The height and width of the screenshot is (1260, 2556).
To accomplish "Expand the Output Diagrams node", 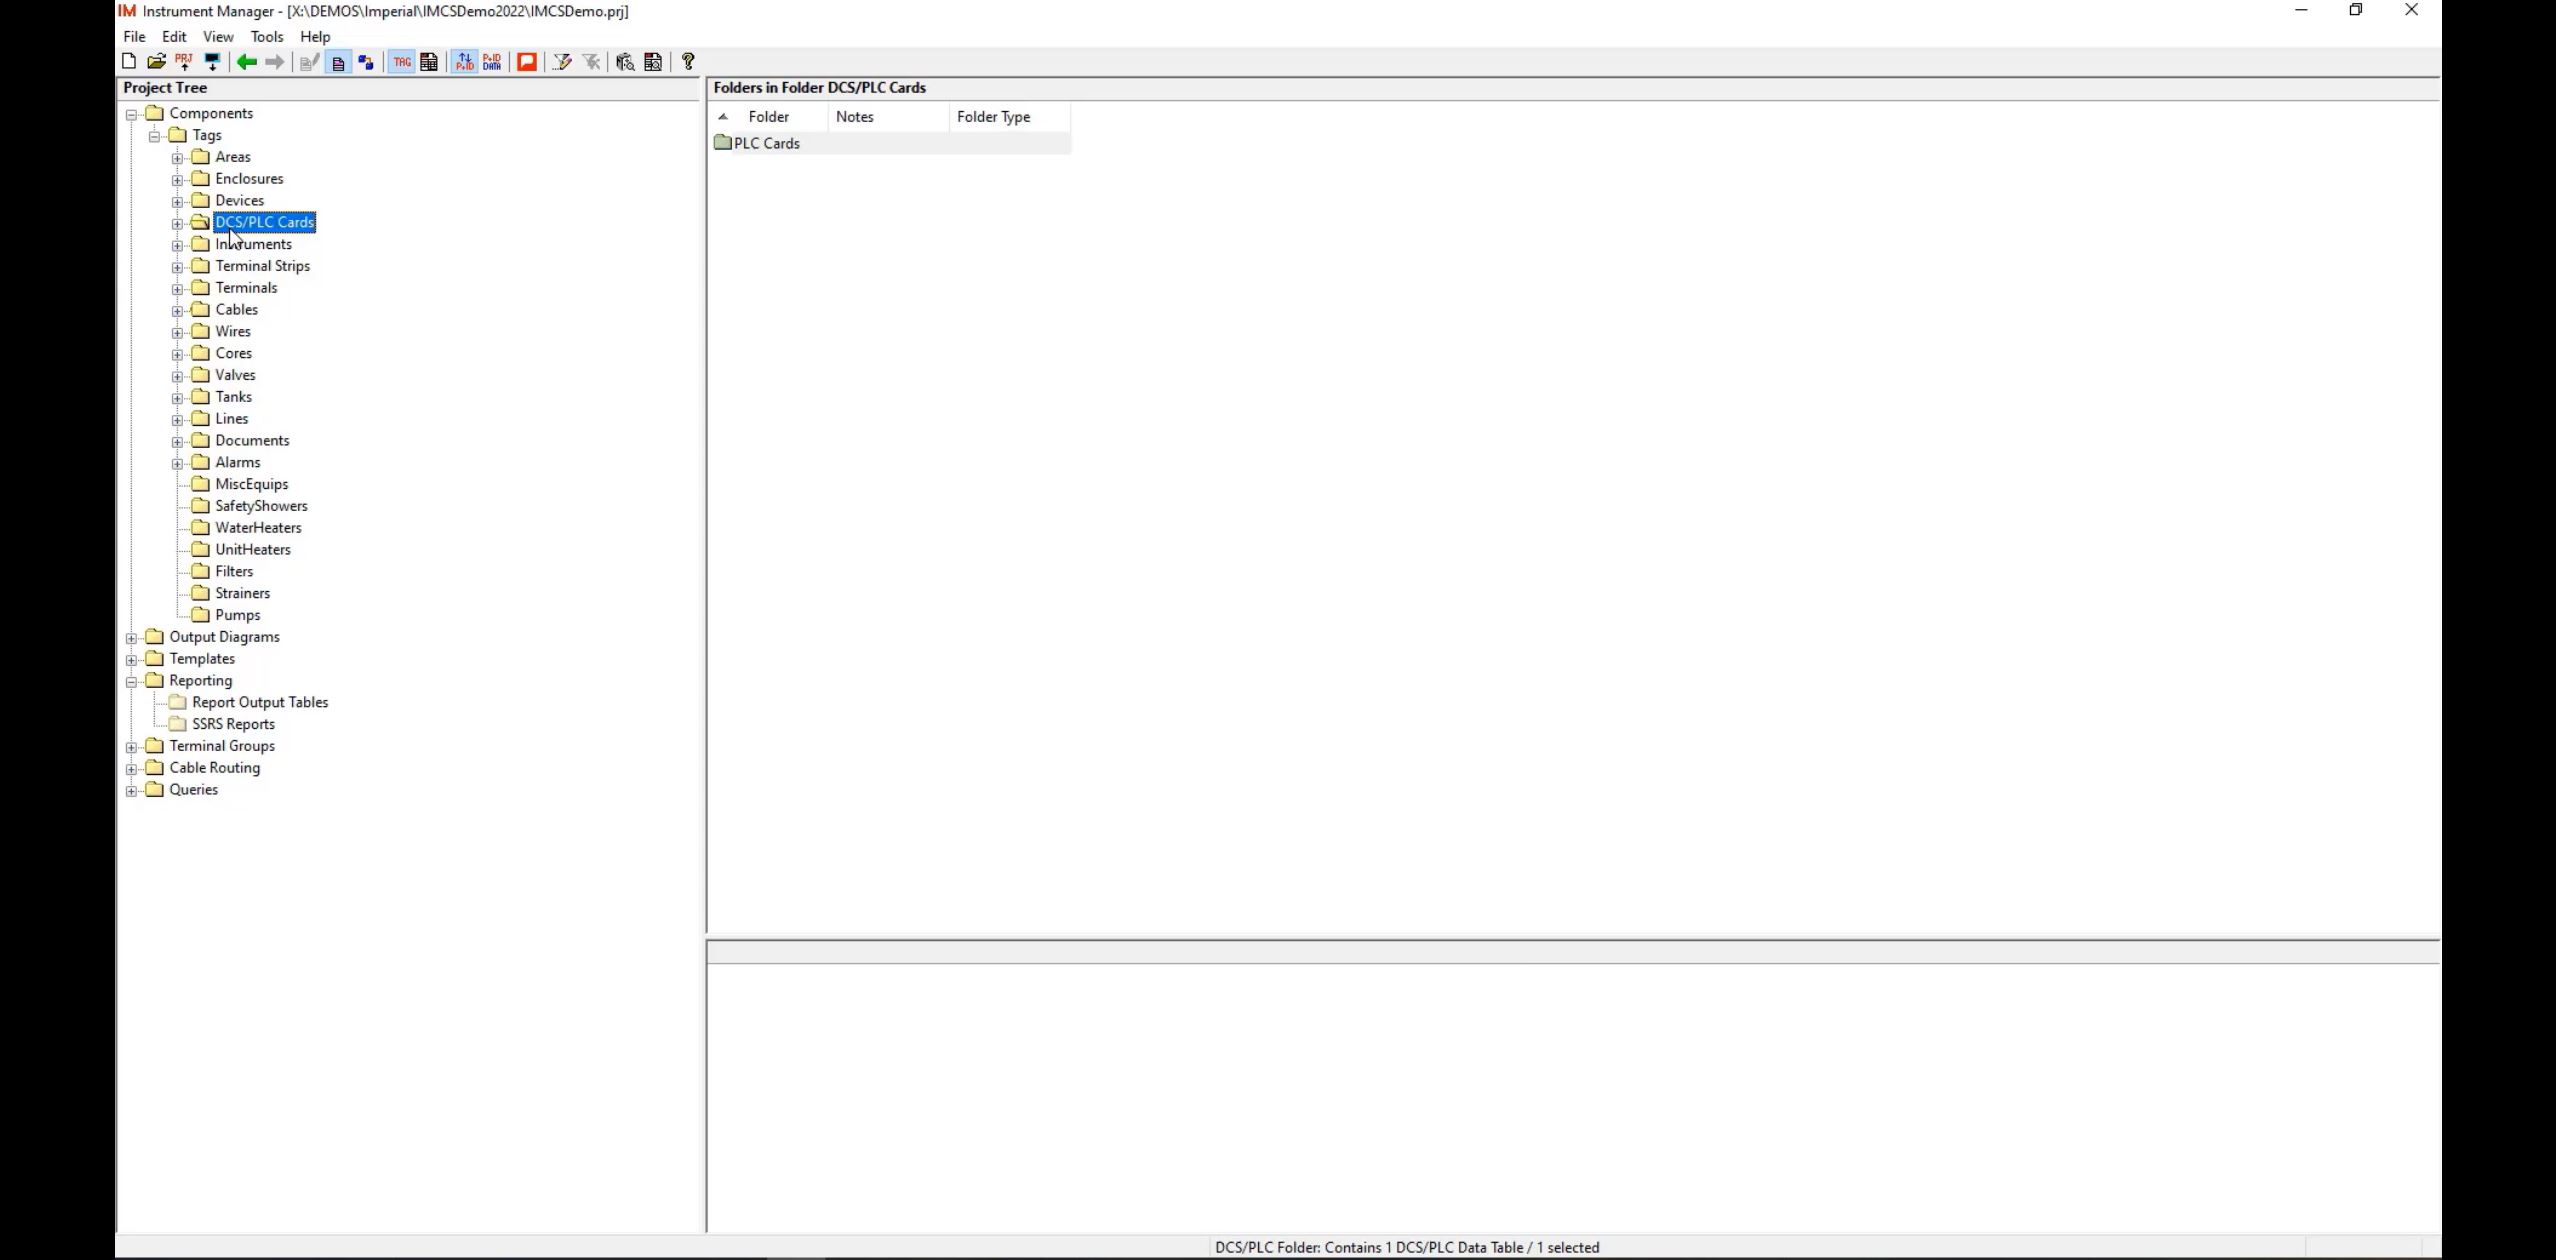I will [131, 638].
